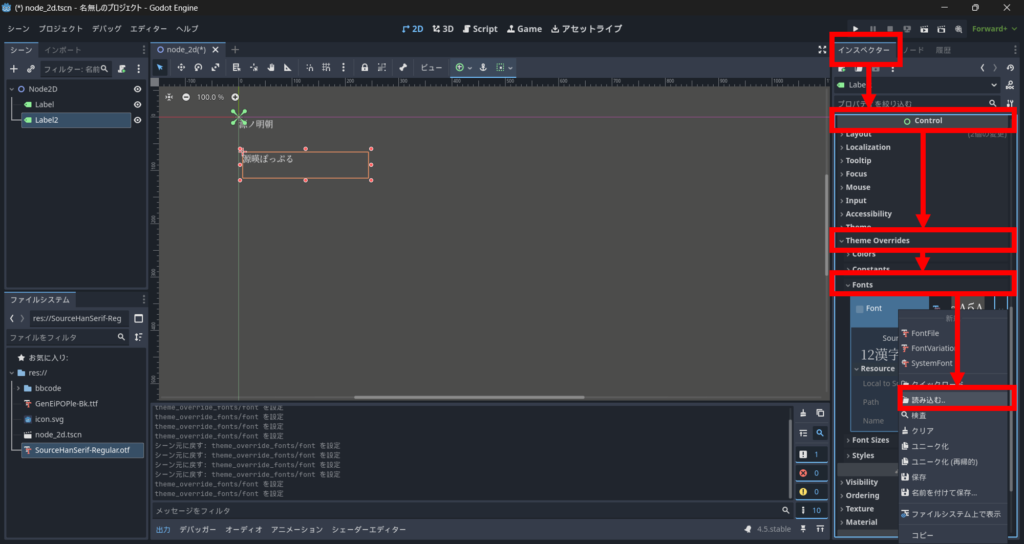Select the Move tool in the canvas toolbar
This screenshot has height=544, width=1024.
(181, 67)
